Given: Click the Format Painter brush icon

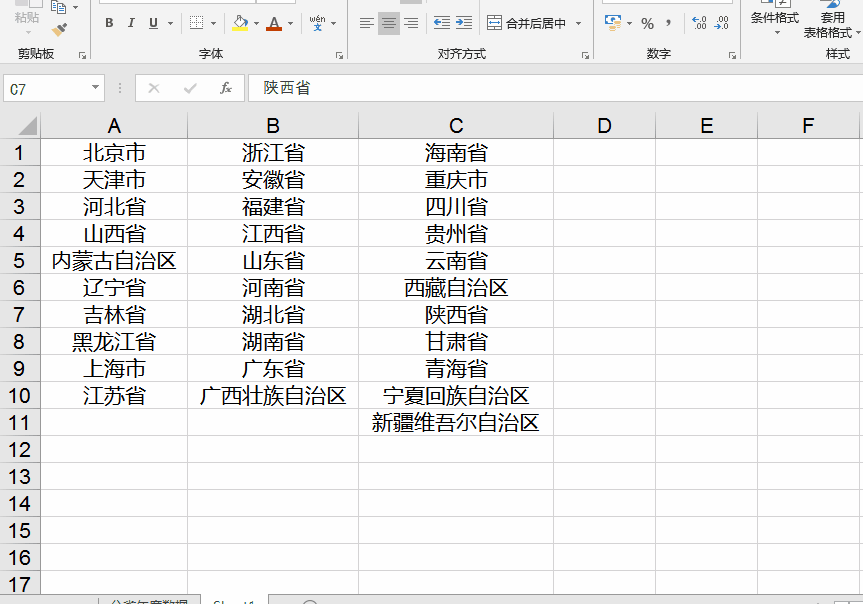Looking at the screenshot, I should (x=59, y=30).
